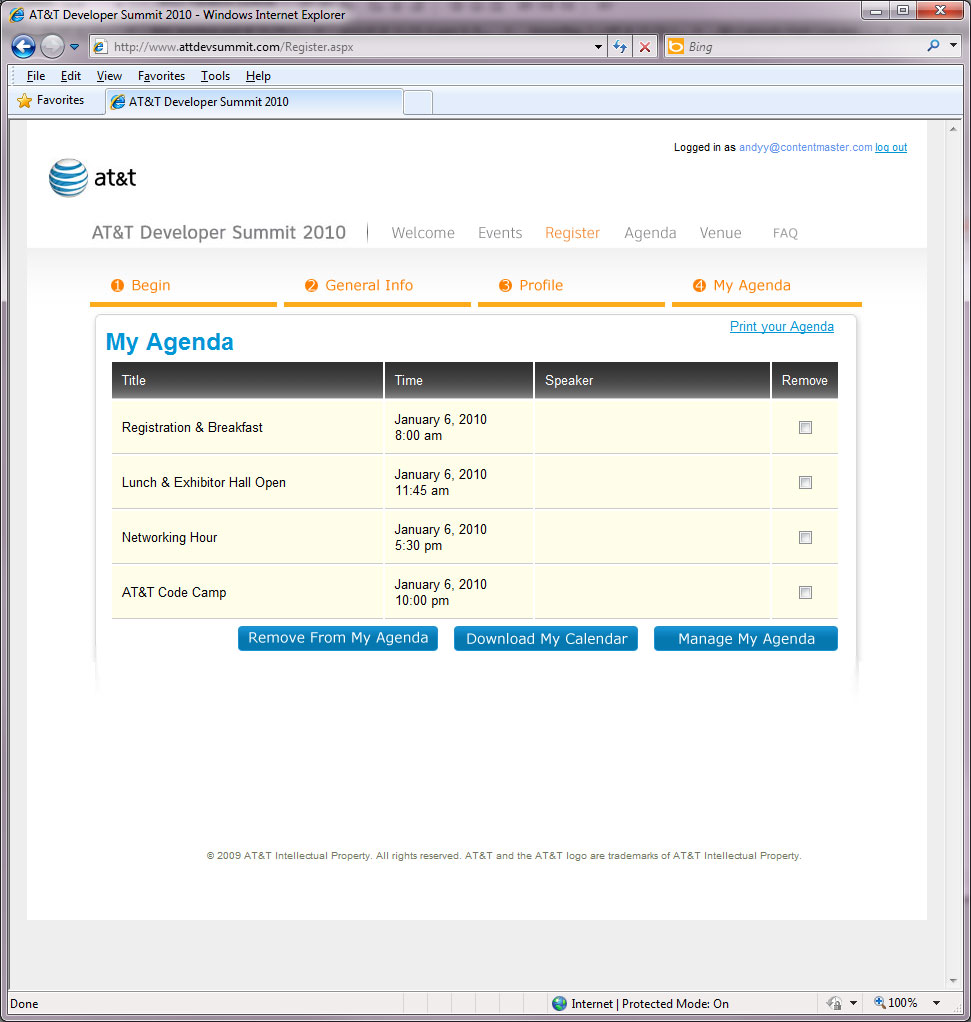Check Remove box for Lunch & Exhibitor Hall Open
The width and height of the screenshot is (971, 1022).
pyautogui.click(x=805, y=482)
